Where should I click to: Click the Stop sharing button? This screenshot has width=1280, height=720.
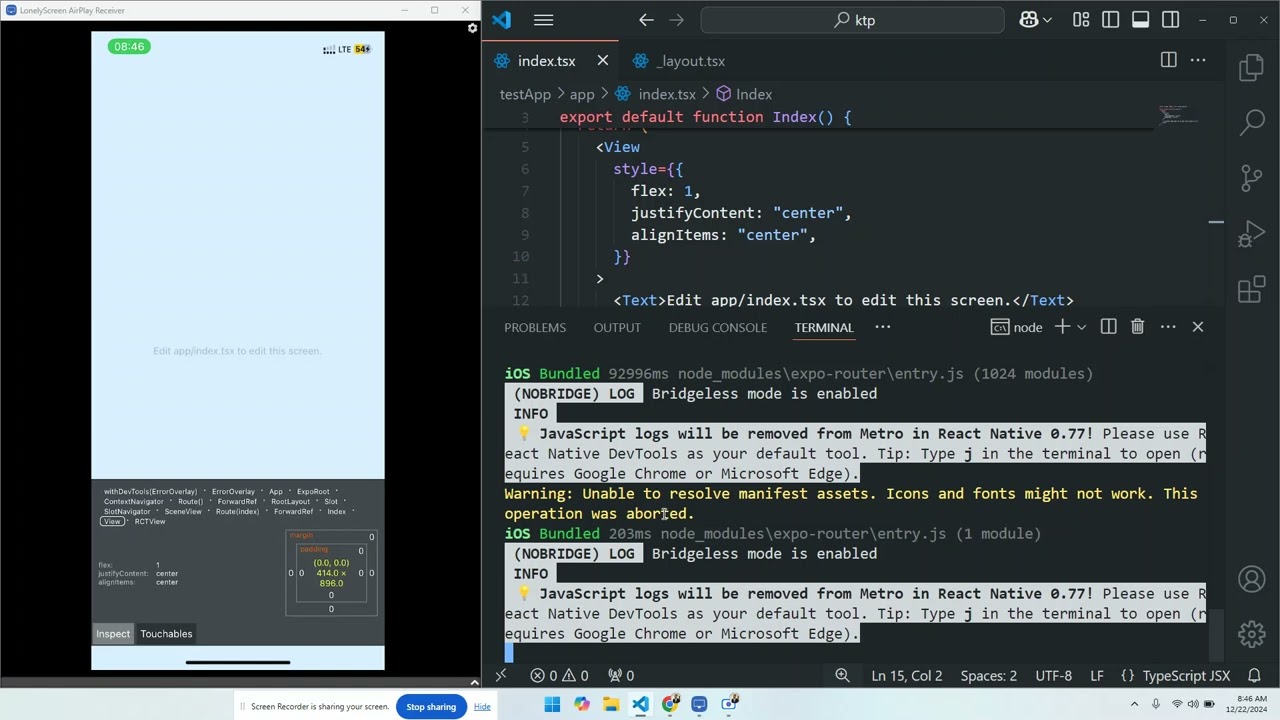click(x=431, y=706)
